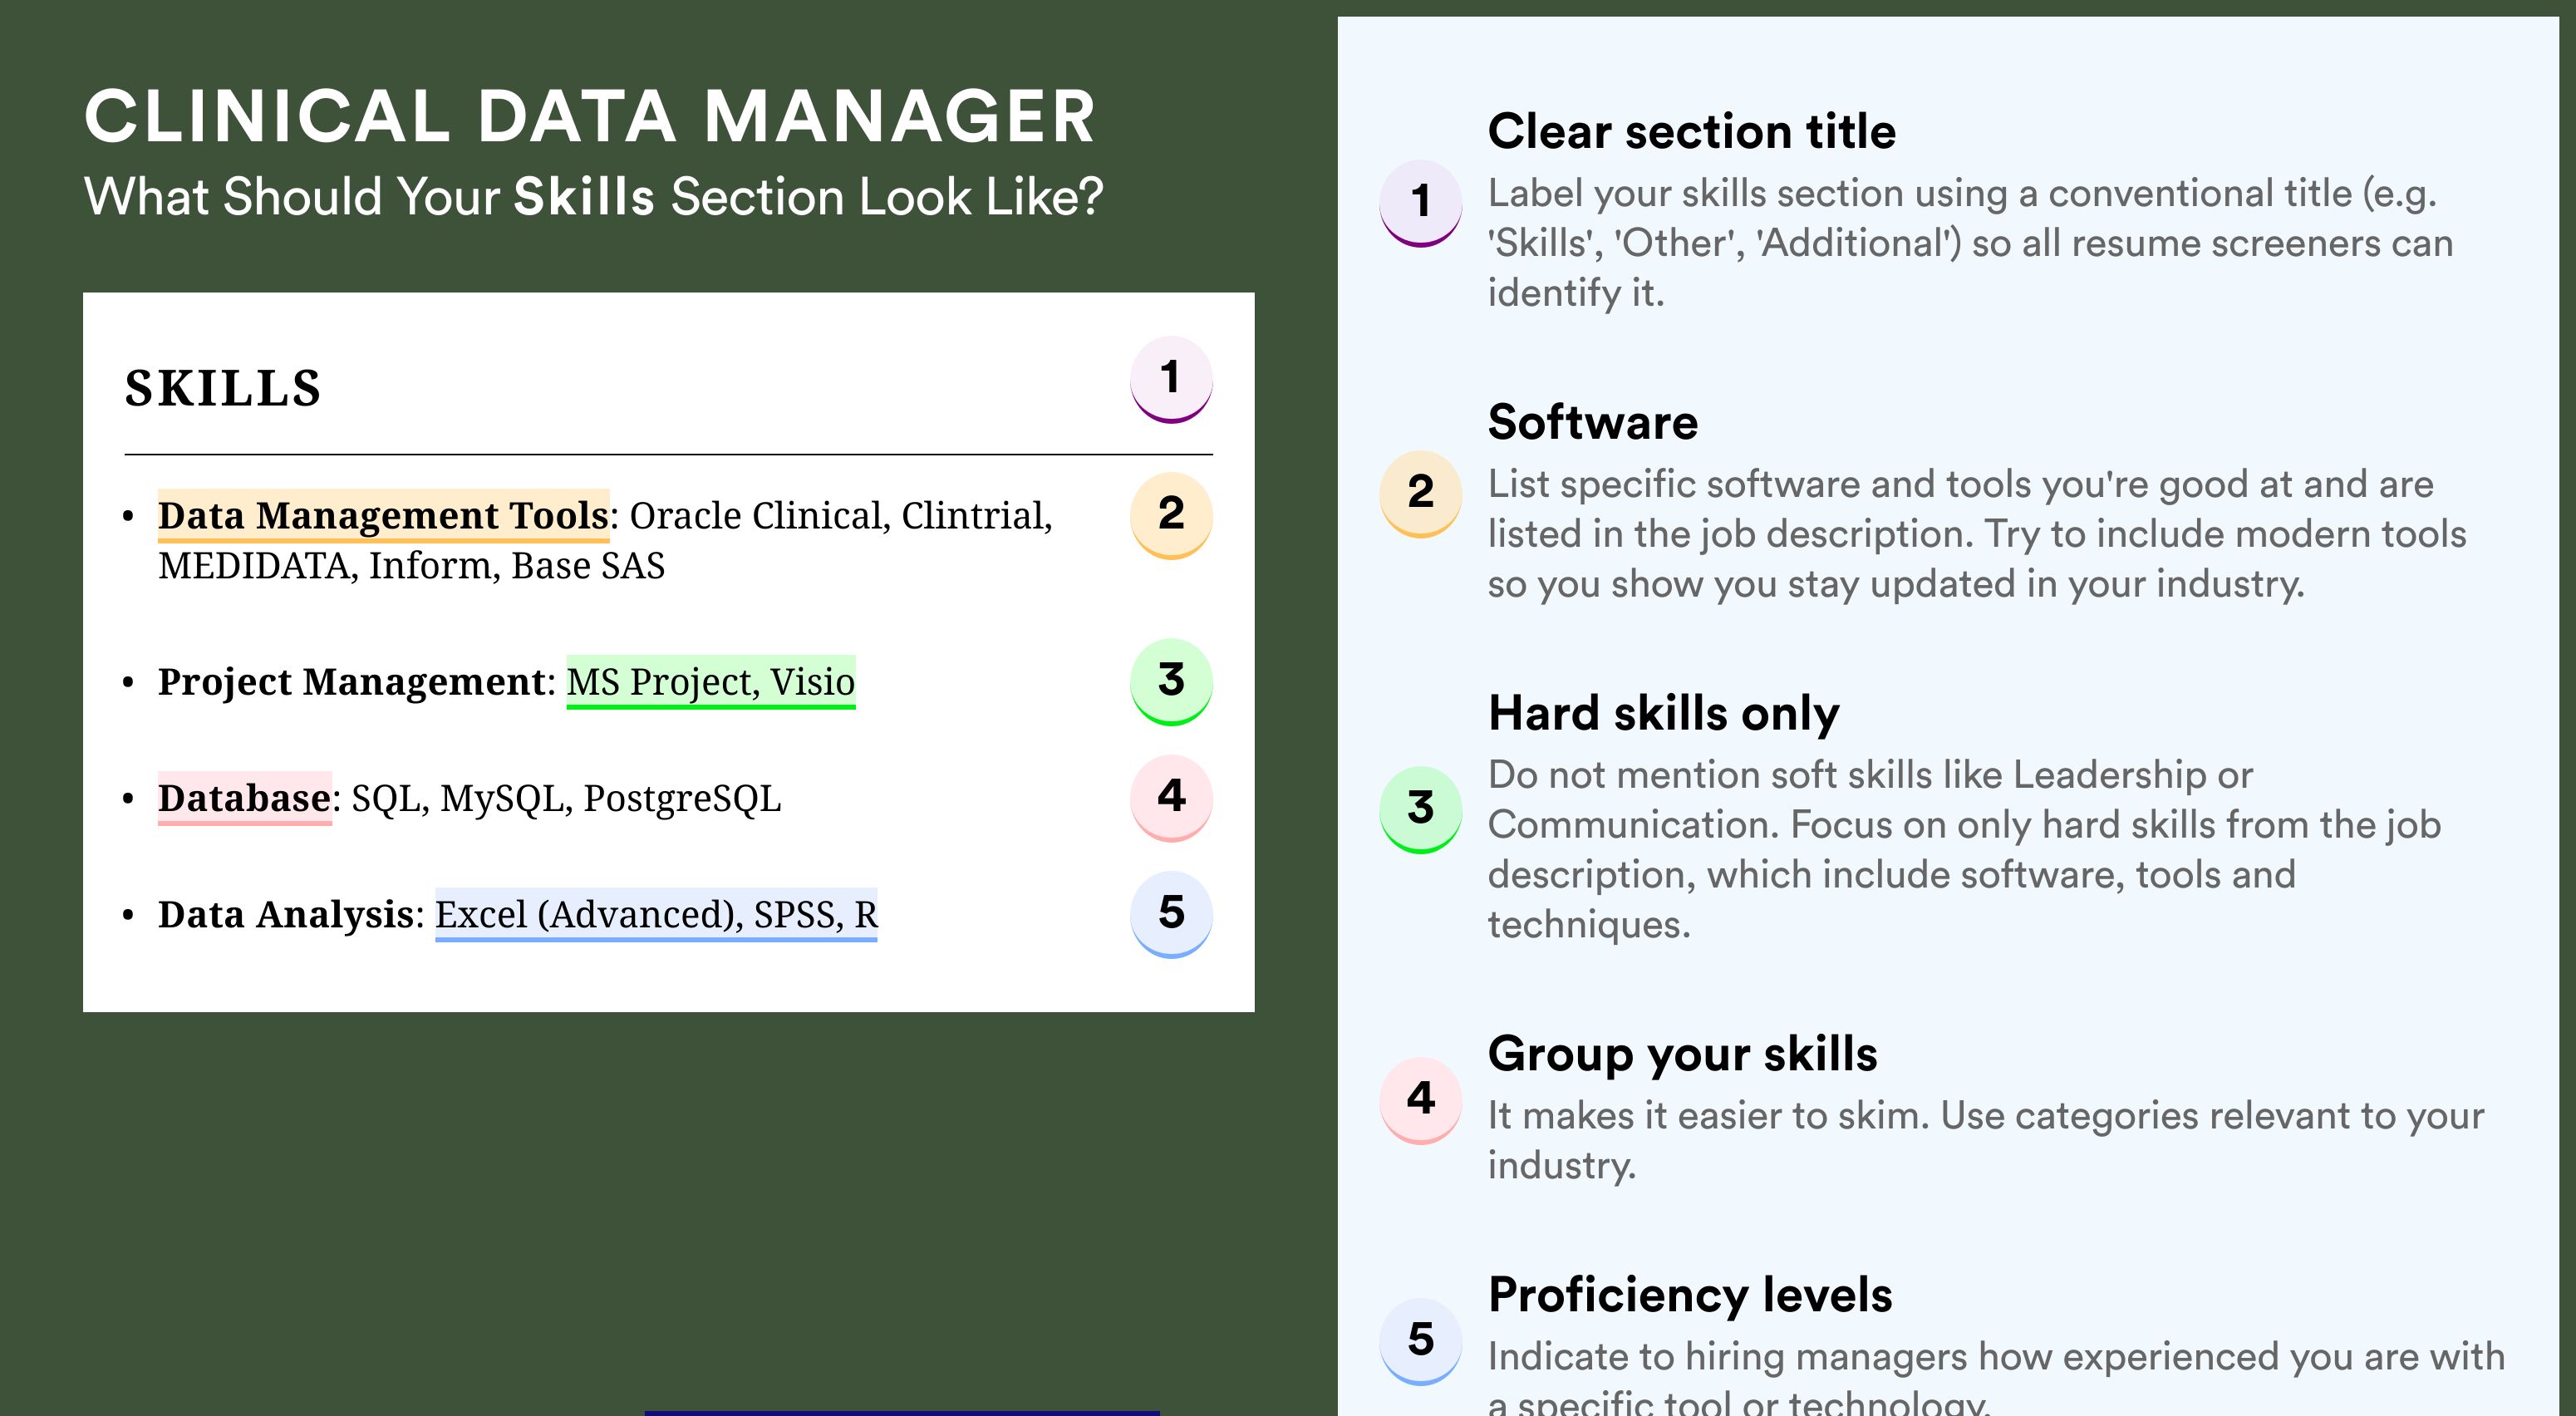Click the pink highlighted Database label
This screenshot has height=1416, width=2576.
244,798
